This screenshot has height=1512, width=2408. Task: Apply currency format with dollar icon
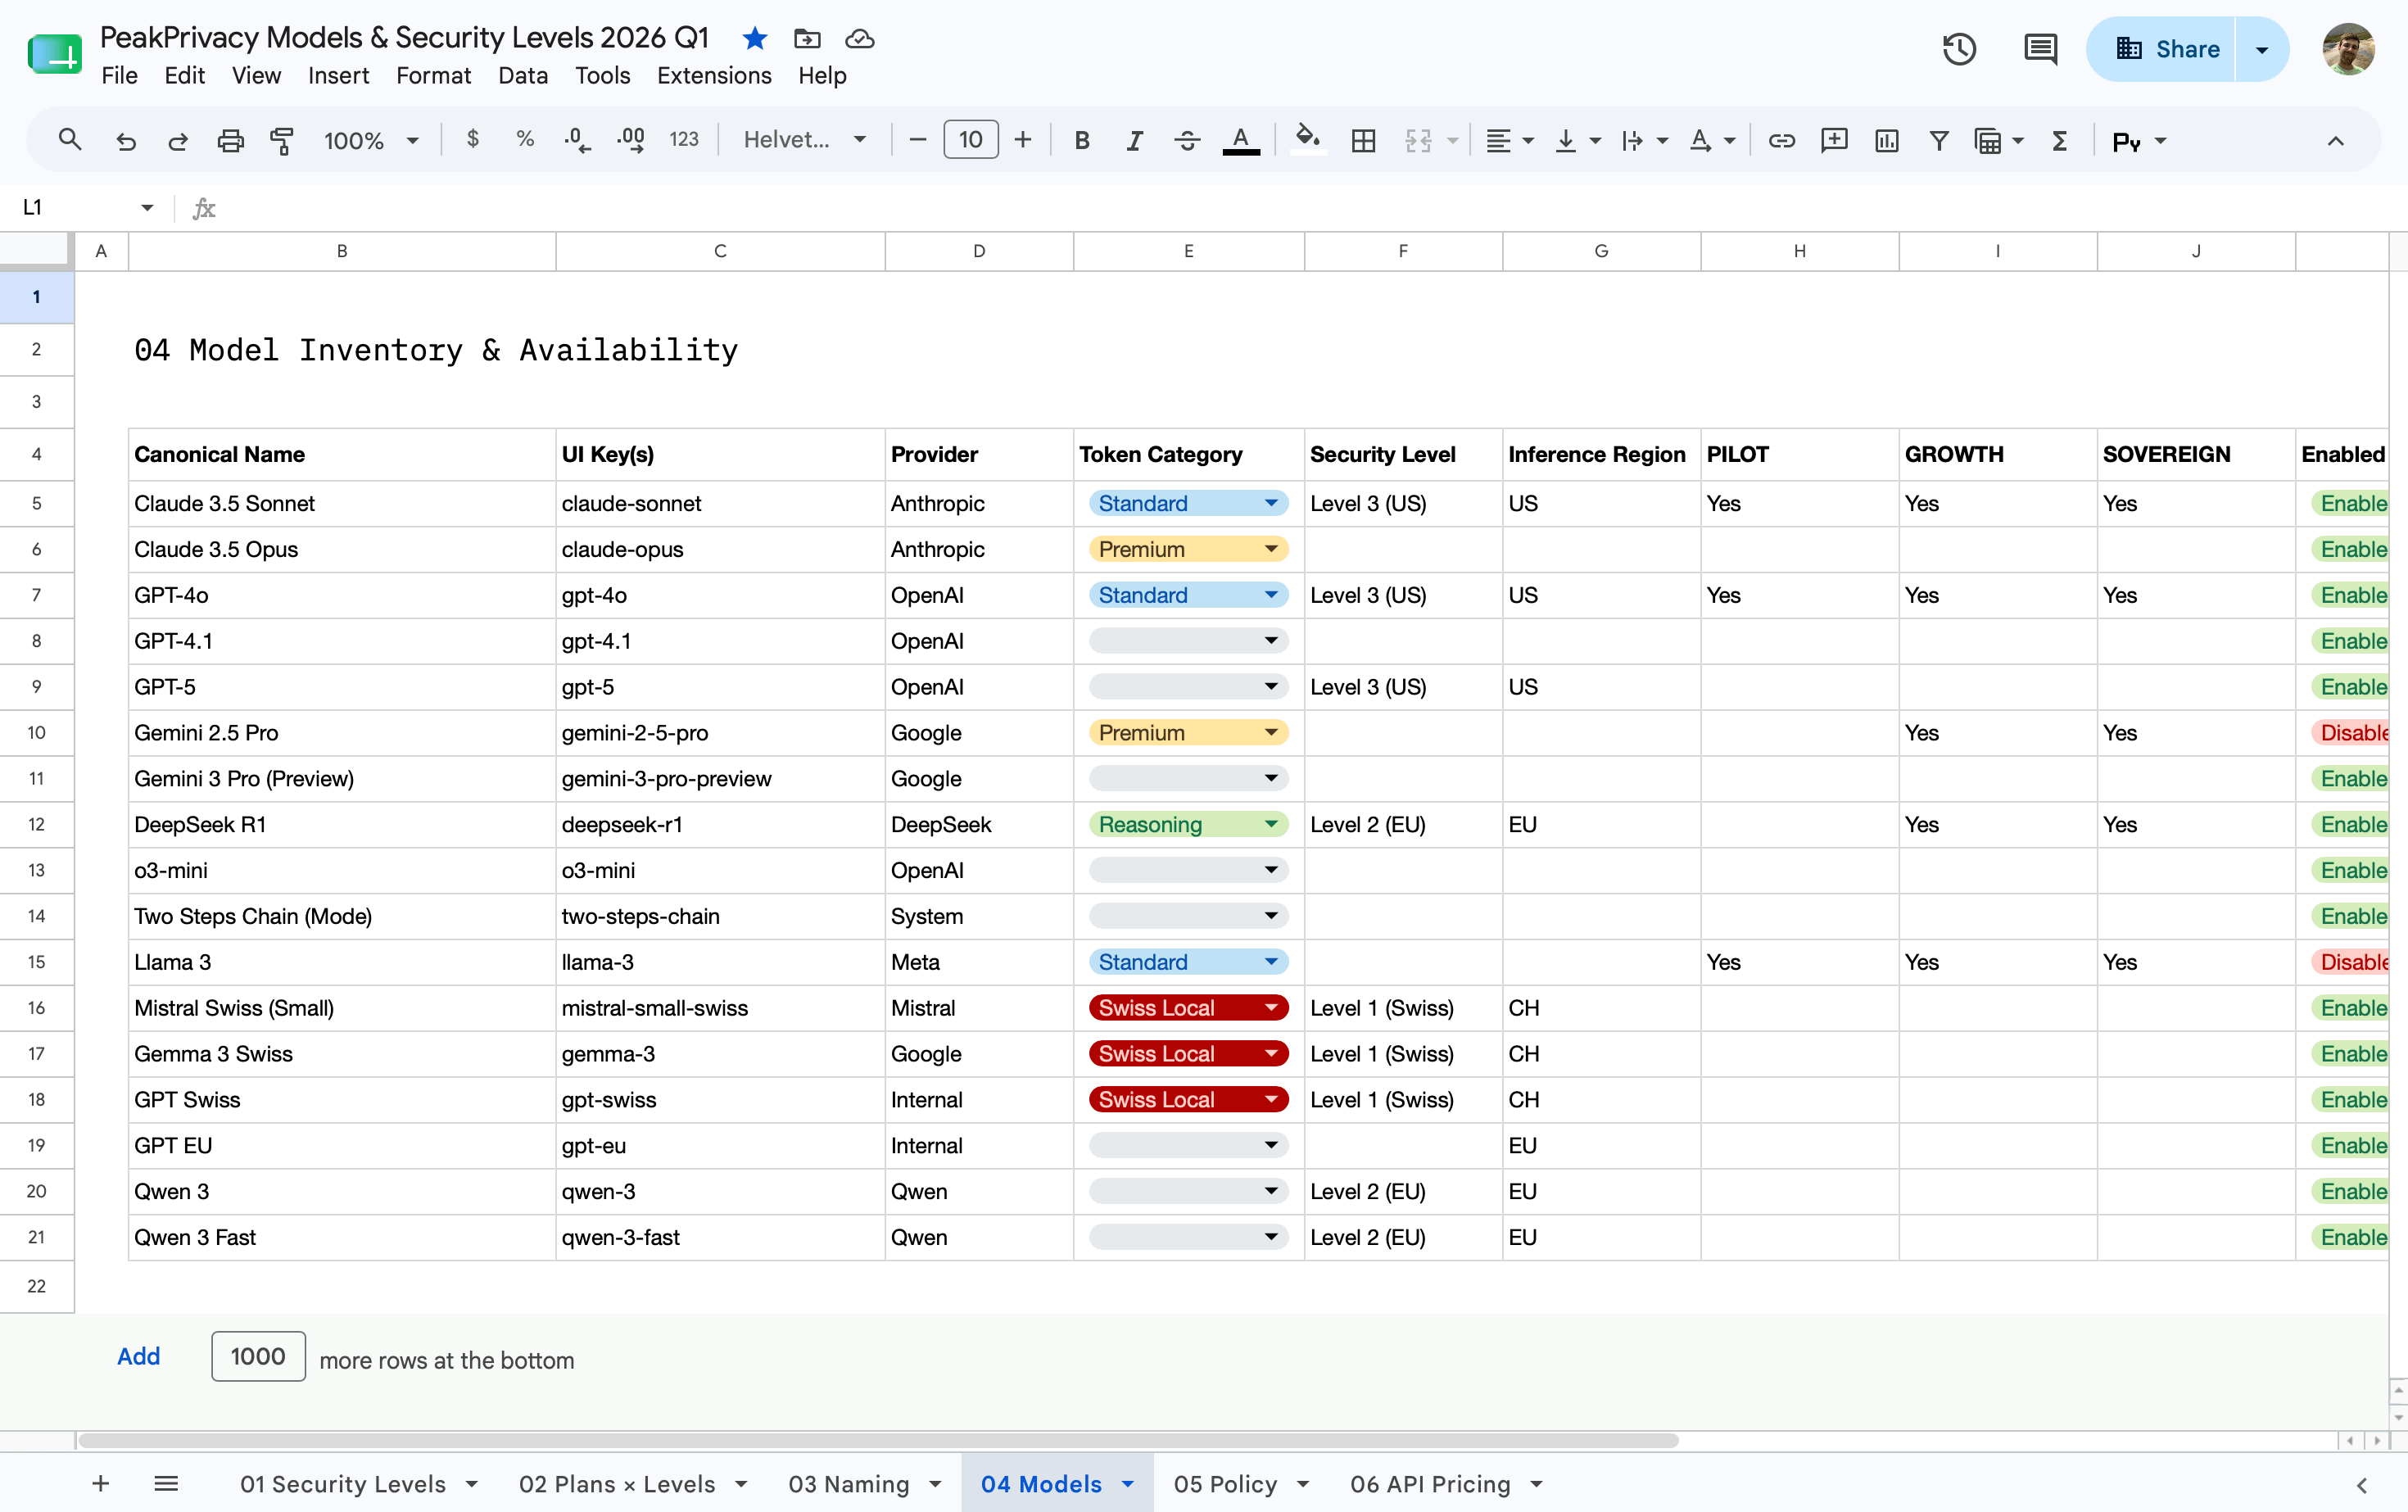point(473,140)
